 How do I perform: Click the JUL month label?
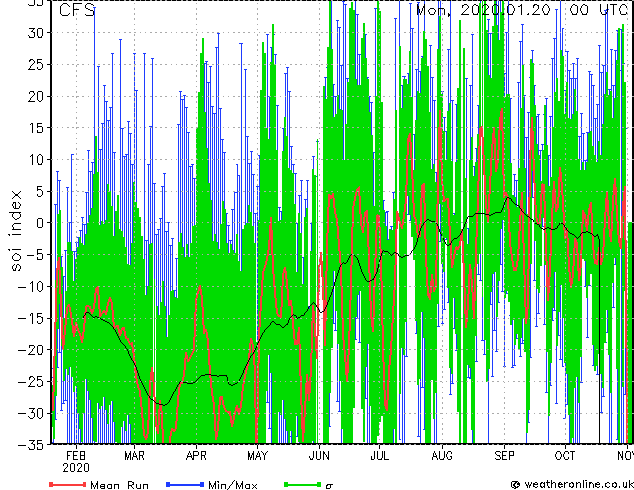tap(379, 456)
